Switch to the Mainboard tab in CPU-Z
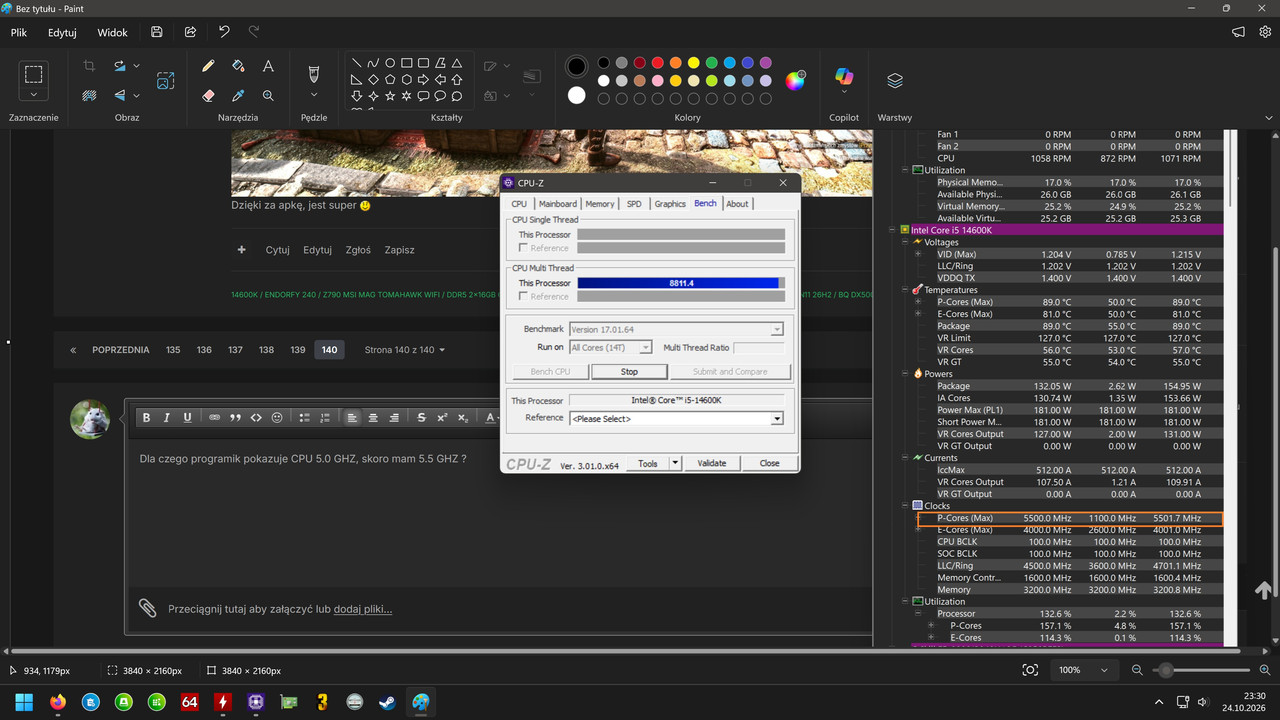The height and width of the screenshot is (720, 1280). pos(558,204)
